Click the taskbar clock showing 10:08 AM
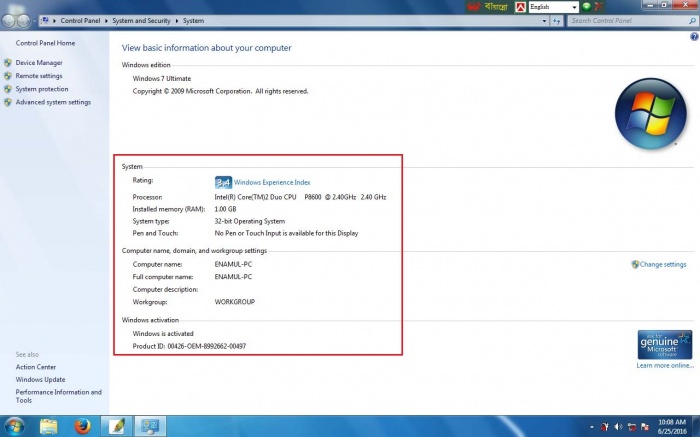This screenshot has height=437, width=700. click(672, 426)
